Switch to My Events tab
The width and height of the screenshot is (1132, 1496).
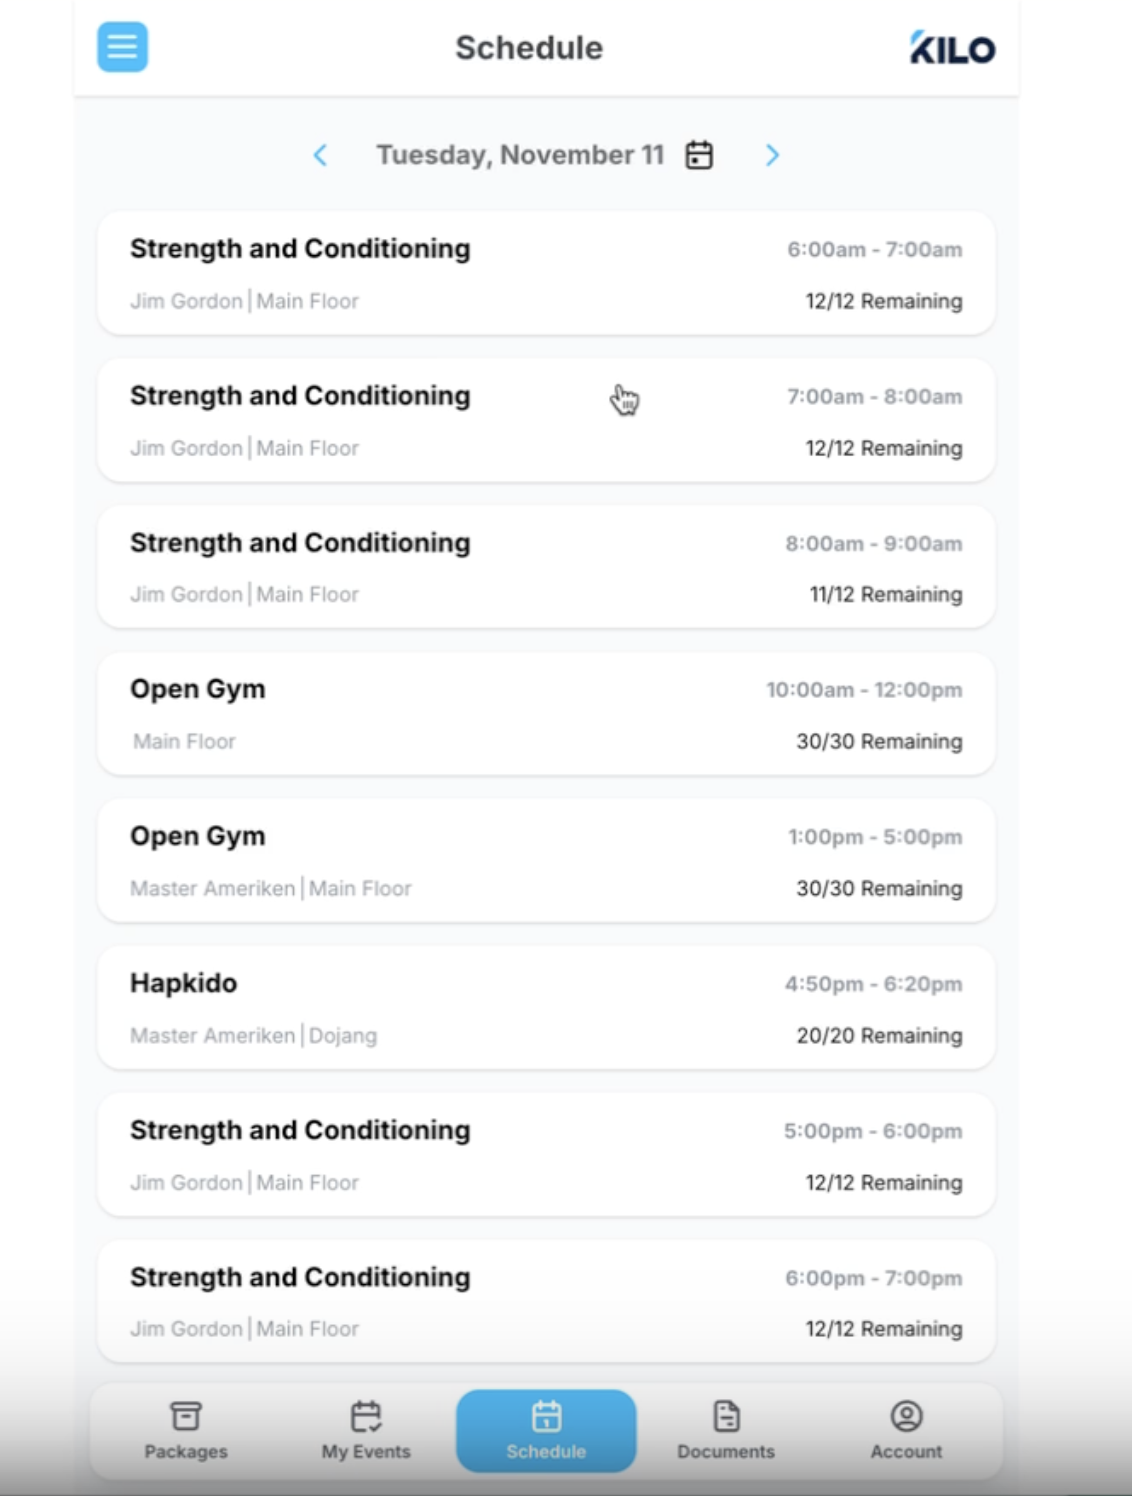point(366,1430)
